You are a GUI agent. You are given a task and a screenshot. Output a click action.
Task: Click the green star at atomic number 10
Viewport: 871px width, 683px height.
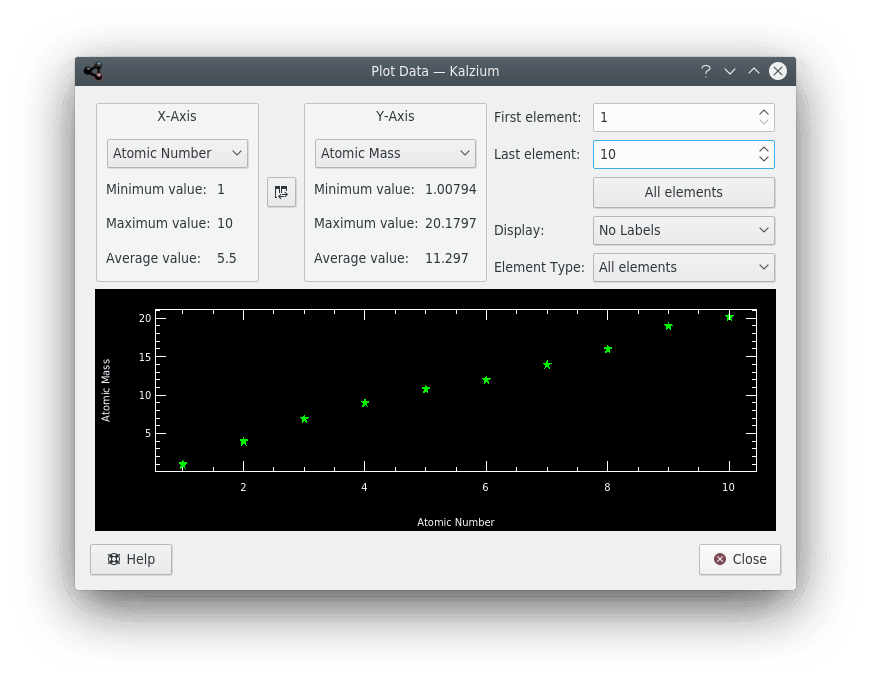[x=729, y=317]
